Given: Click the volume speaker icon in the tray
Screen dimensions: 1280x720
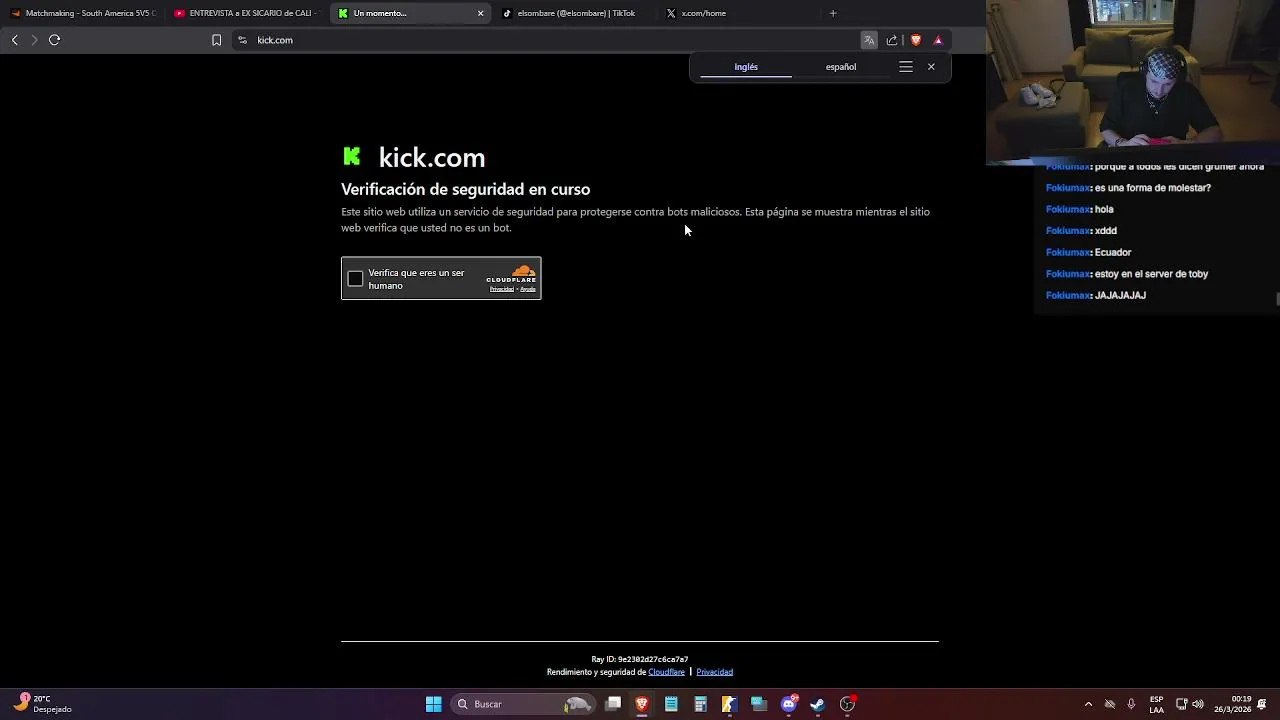Looking at the screenshot, I should (1198, 704).
